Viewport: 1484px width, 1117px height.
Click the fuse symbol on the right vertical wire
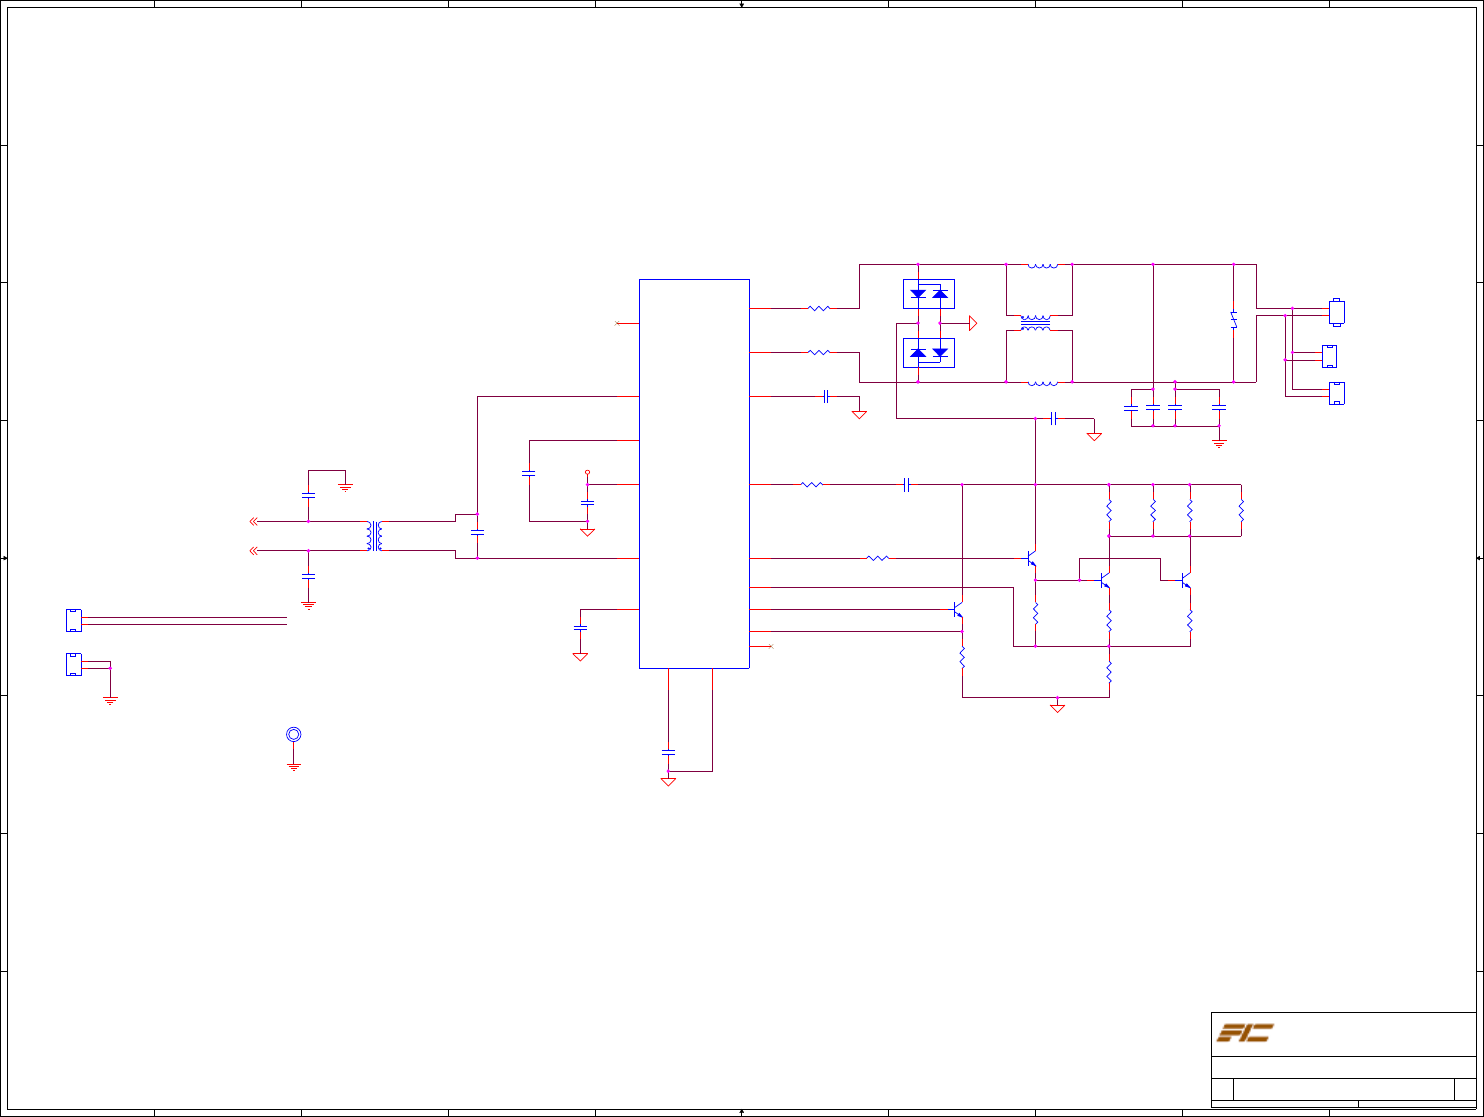[x=1234, y=321]
